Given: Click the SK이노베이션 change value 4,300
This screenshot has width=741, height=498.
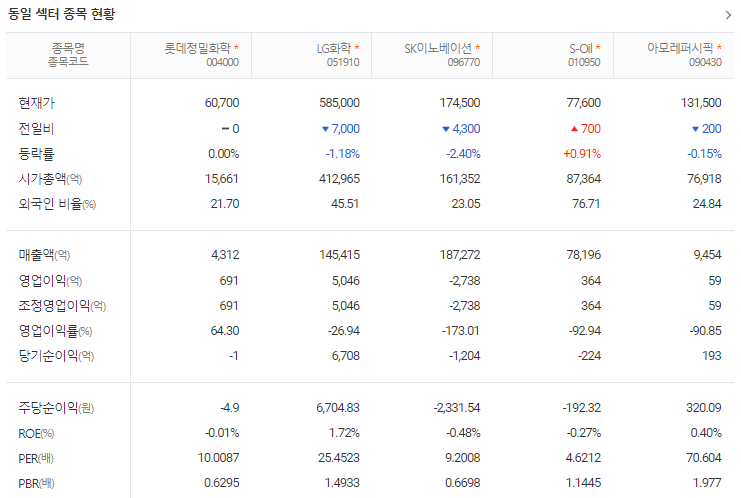Looking at the screenshot, I should pyautogui.click(x=466, y=129).
